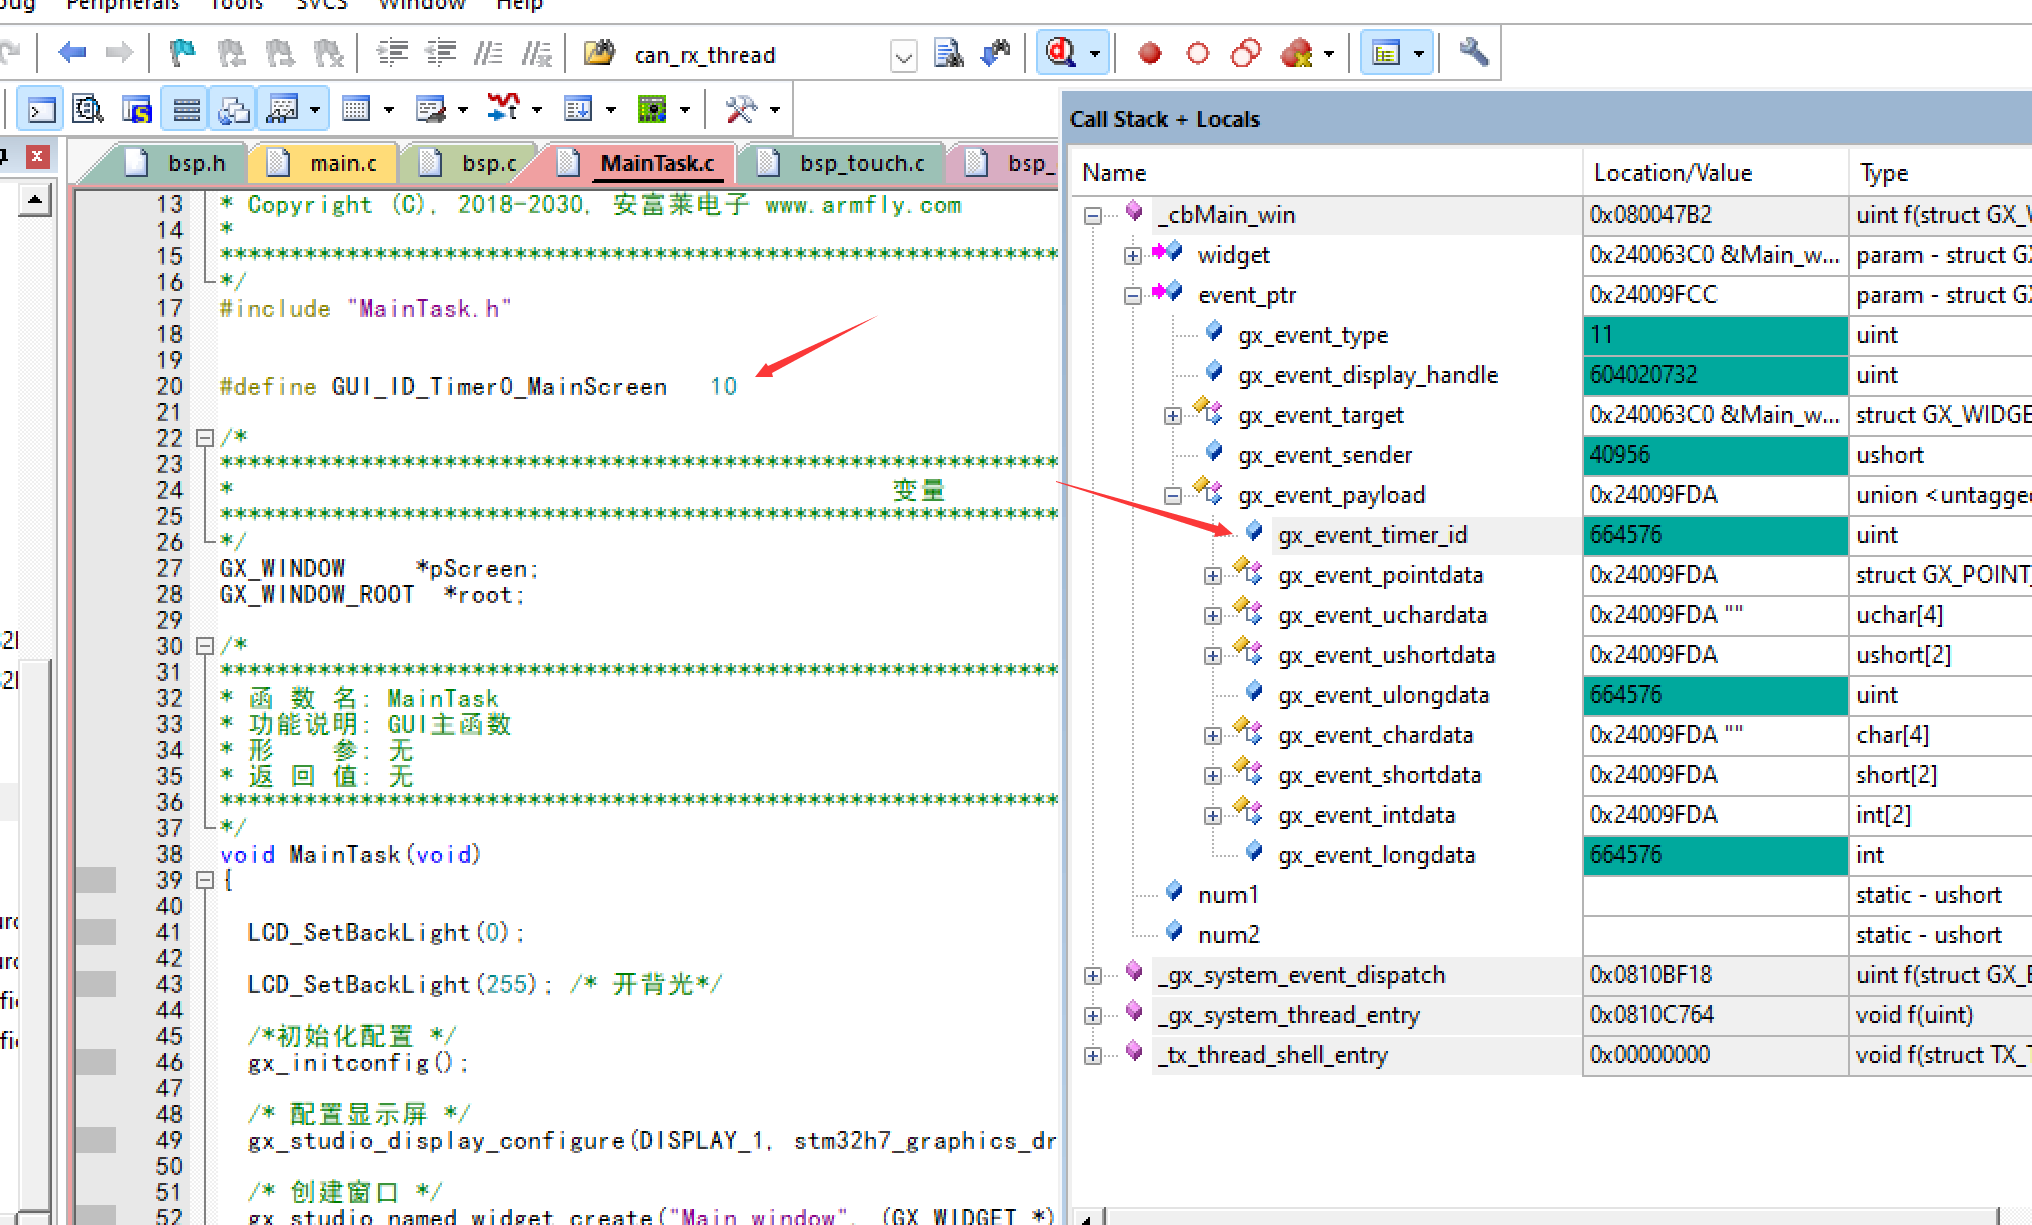Switch to the bsp.c tab

(x=470, y=163)
